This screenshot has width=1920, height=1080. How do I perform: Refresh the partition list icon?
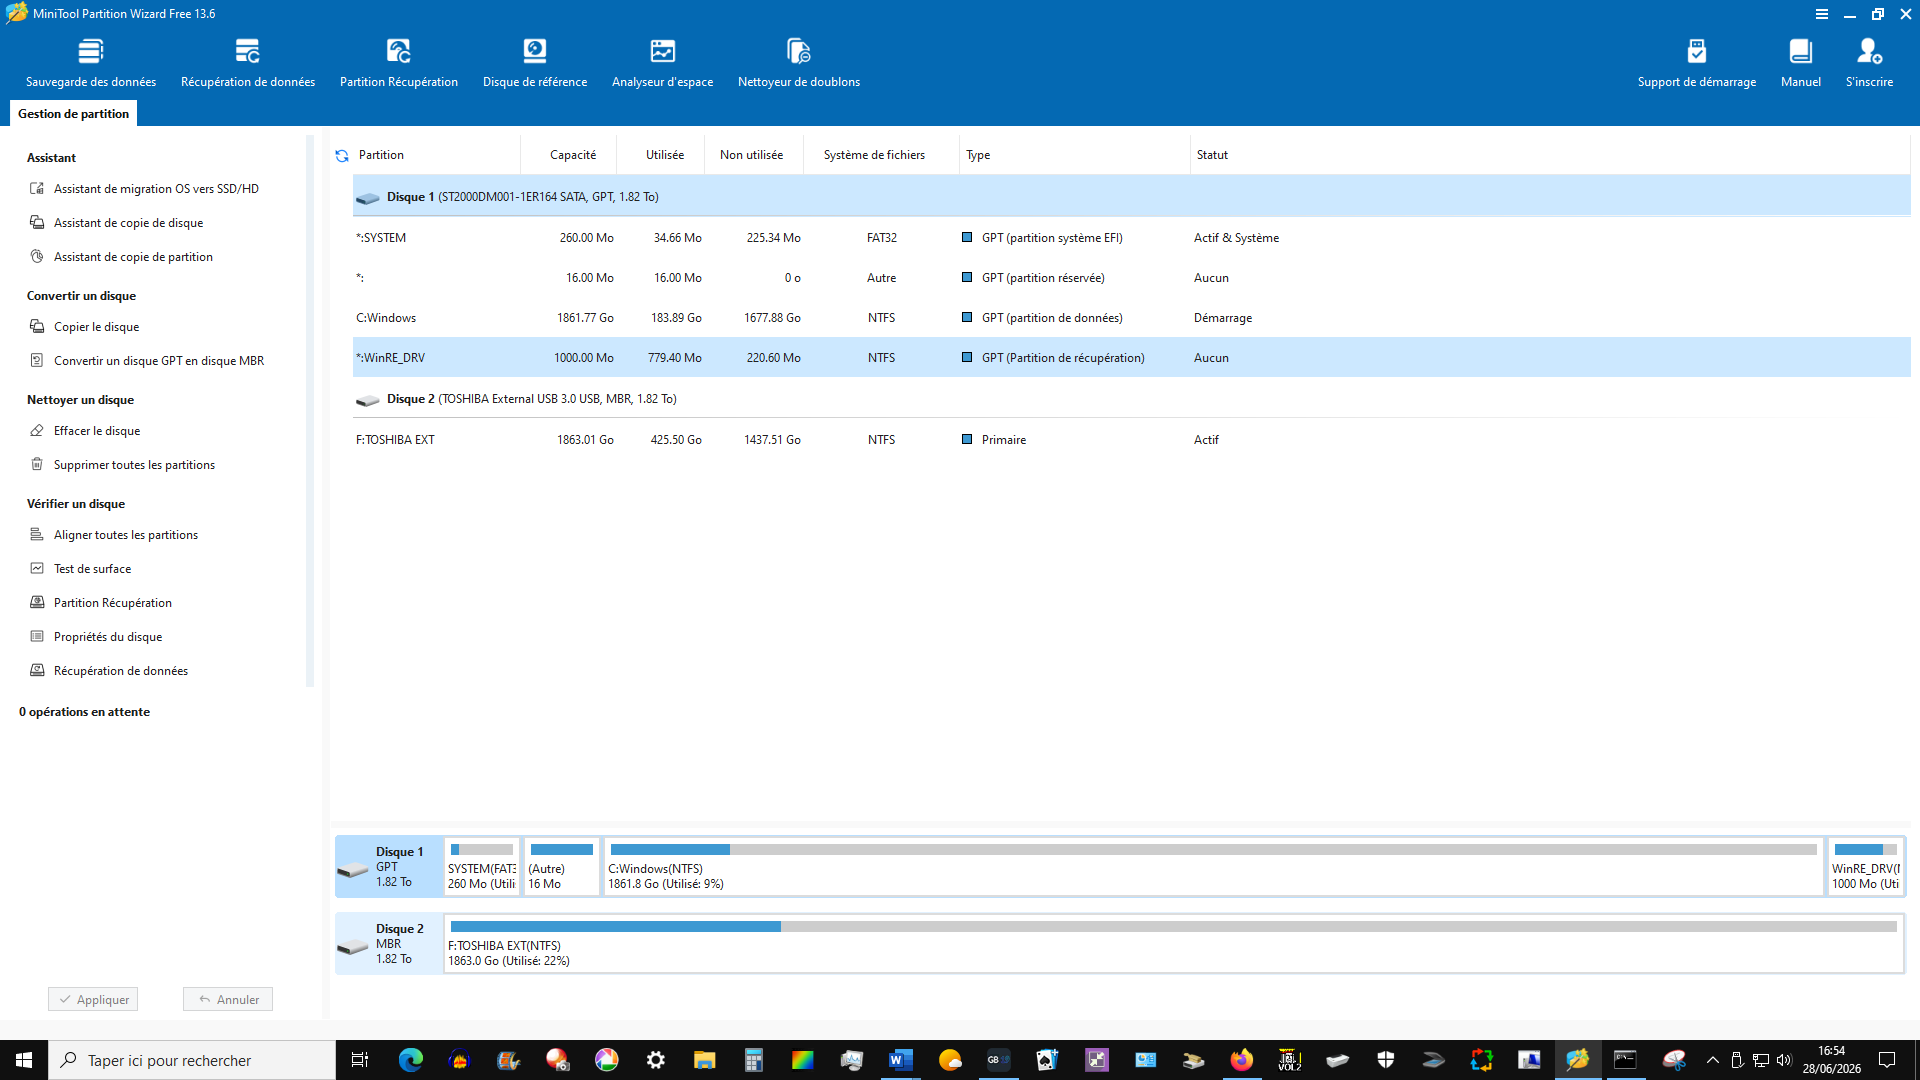click(x=342, y=155)
